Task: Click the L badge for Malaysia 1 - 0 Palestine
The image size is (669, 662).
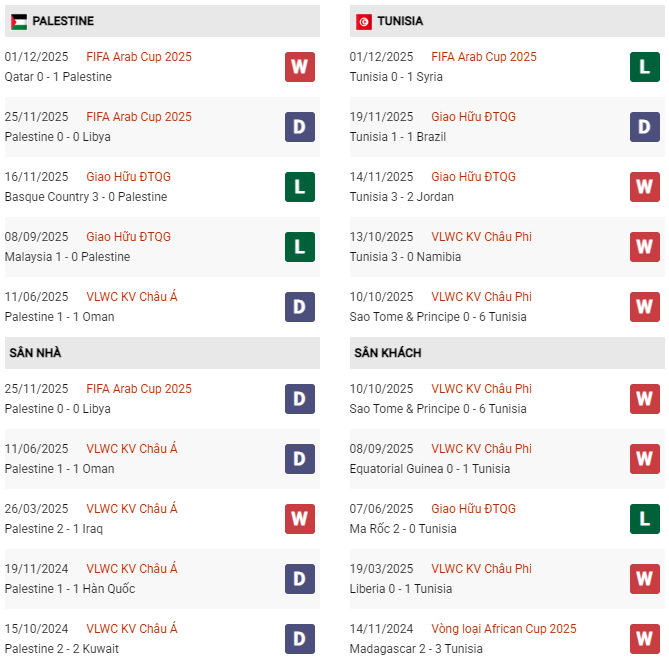Action: [x=299, y=247]
